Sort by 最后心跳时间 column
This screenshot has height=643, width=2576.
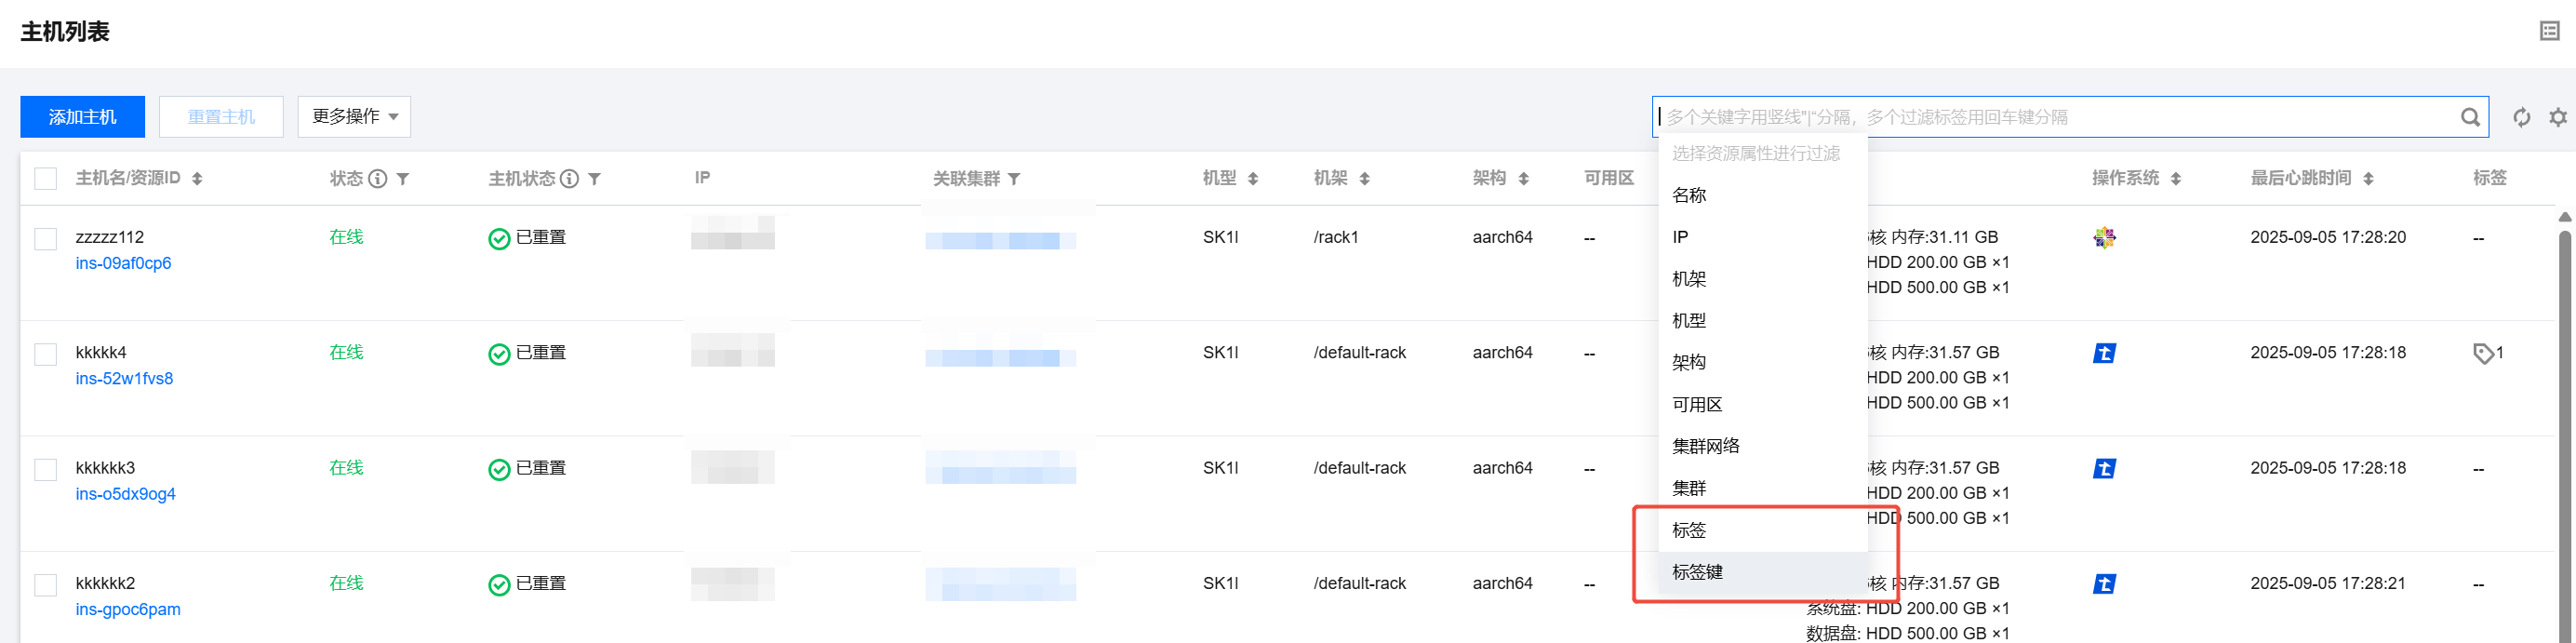[x=2368, y=179]
